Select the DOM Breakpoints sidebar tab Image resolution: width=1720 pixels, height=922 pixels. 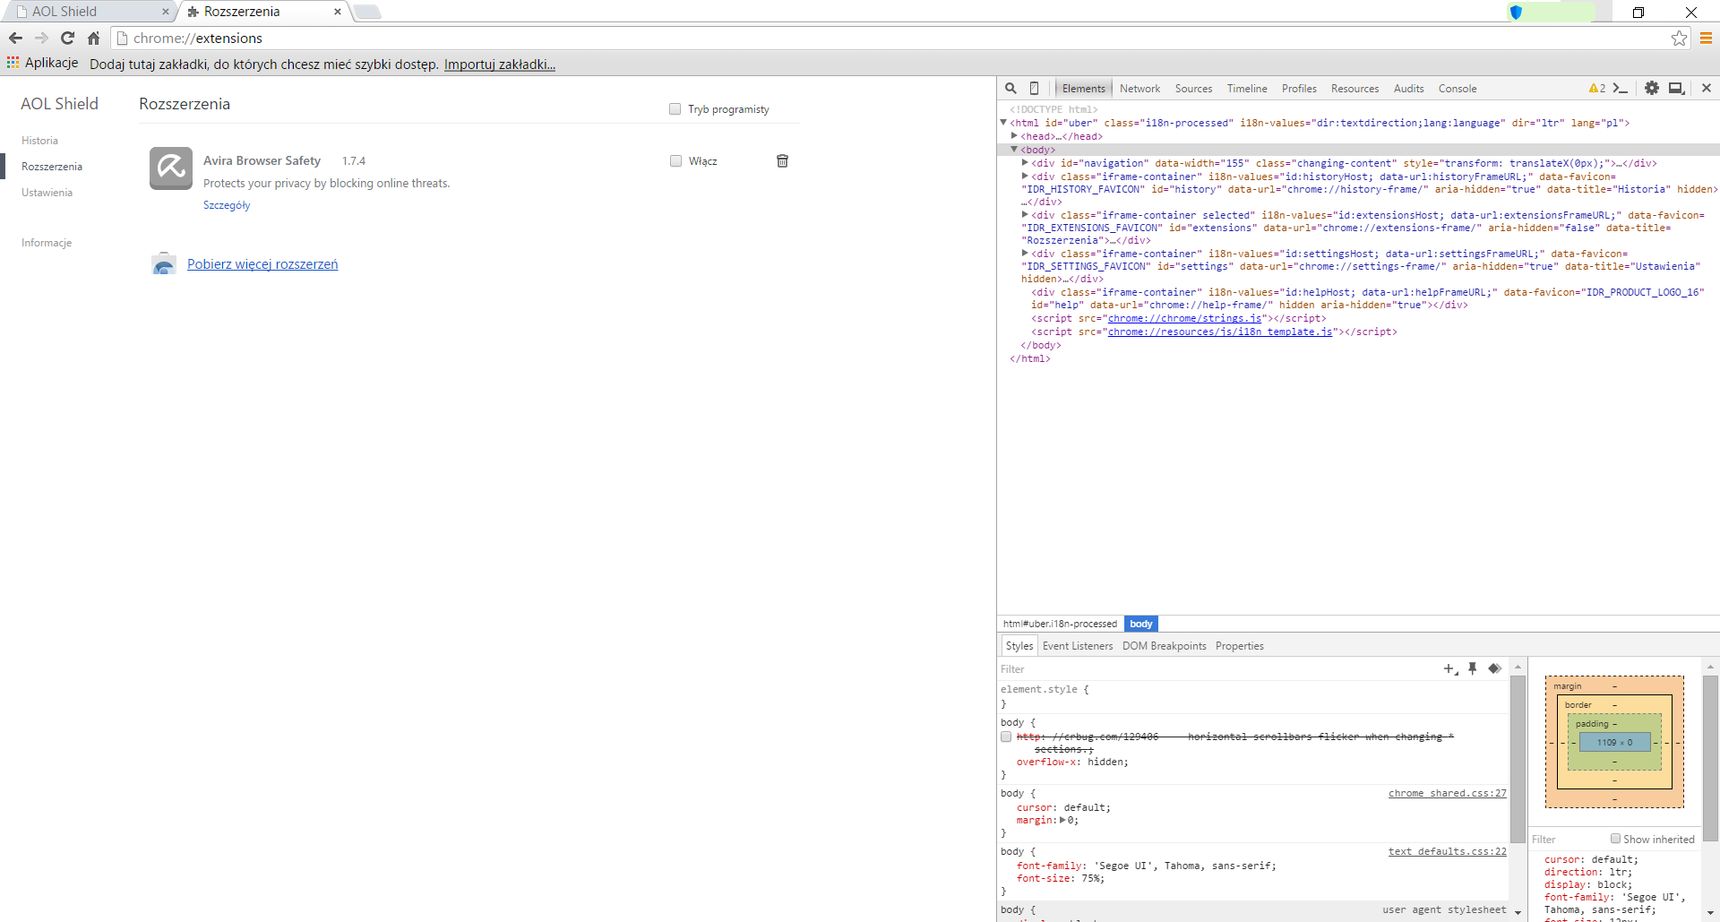click(x=1164, y=646)
